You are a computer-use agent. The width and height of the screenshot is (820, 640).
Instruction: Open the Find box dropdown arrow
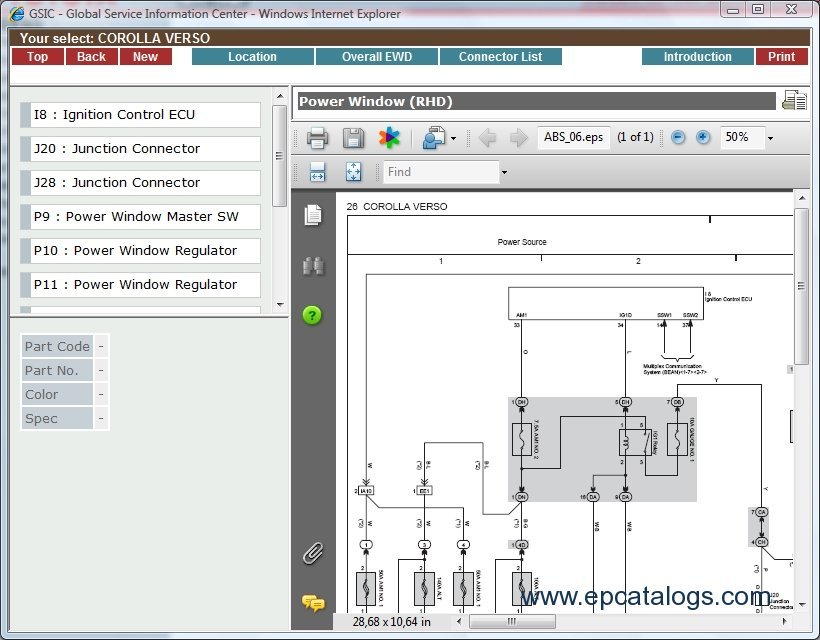pyautogui.click(x=504, y=172)
